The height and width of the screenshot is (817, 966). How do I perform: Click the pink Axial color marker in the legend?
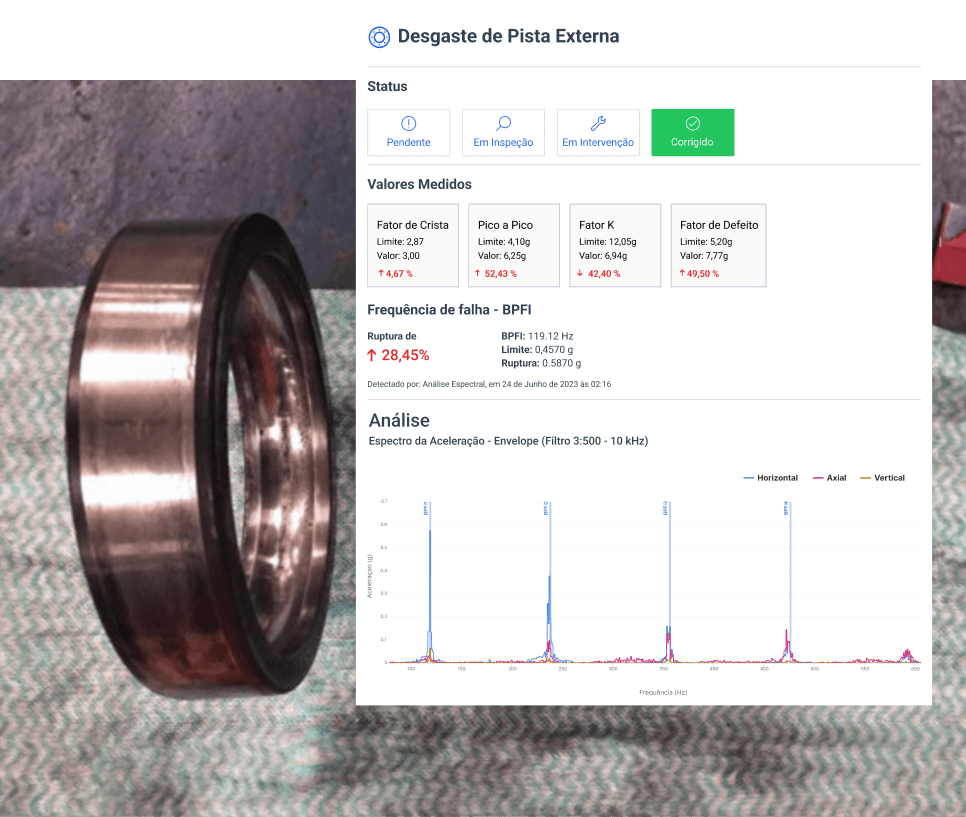(x=818, y=477)
